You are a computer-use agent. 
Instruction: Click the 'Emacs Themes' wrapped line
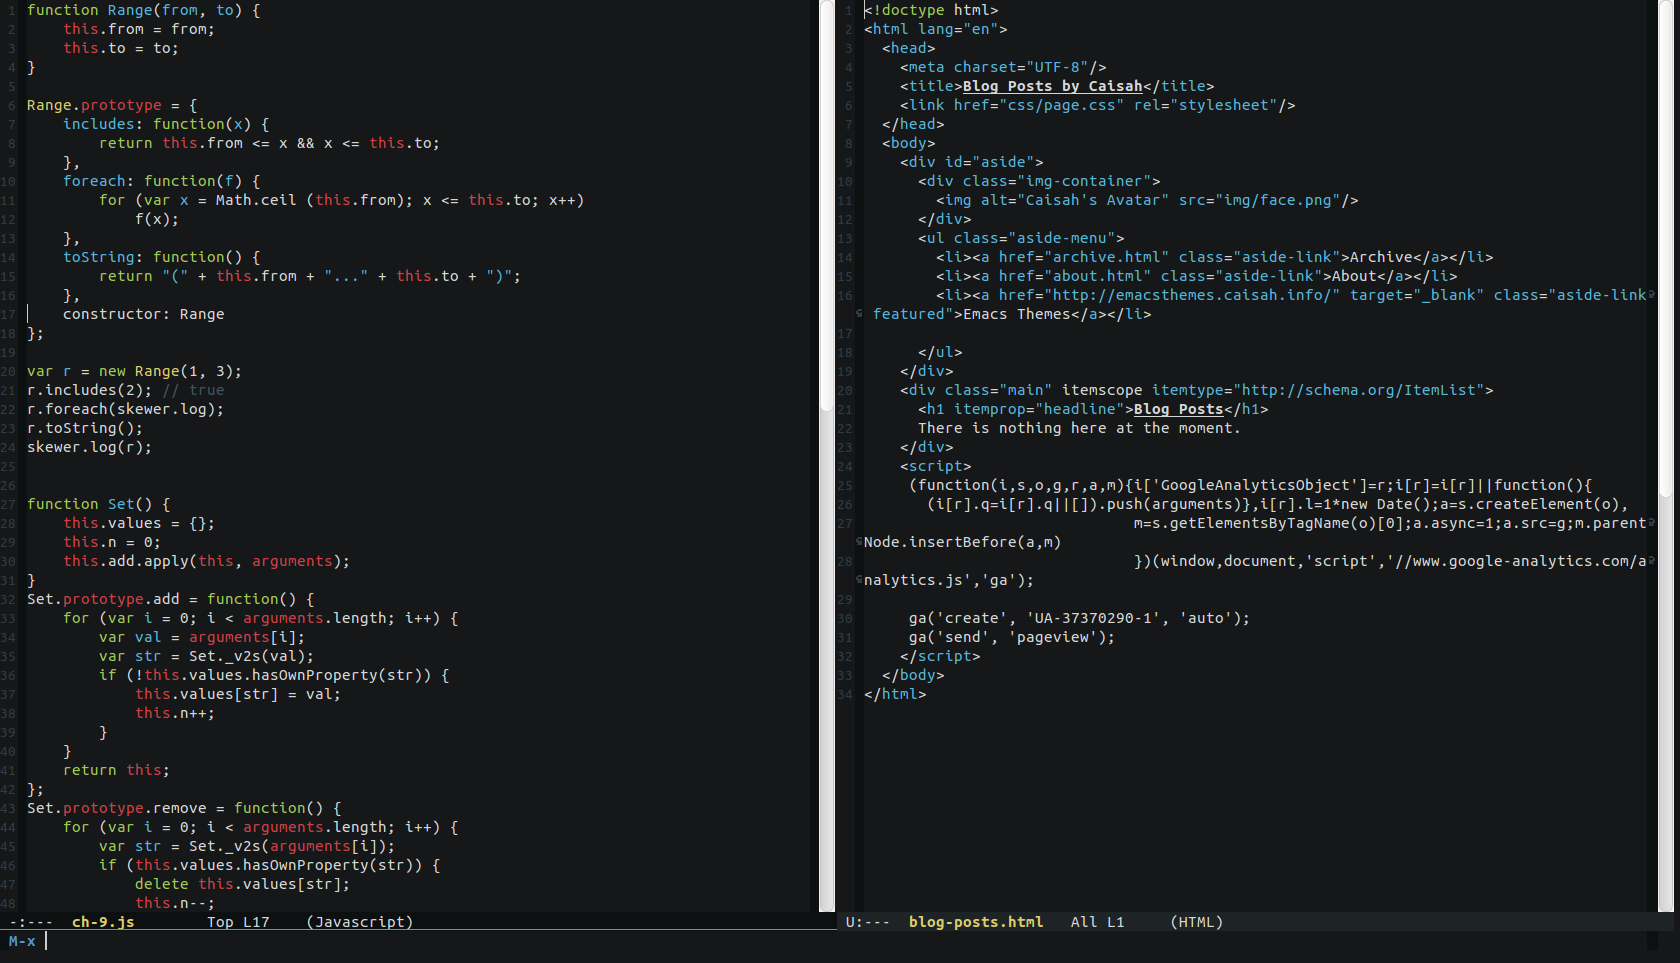pyautogui.click(x=1012, y=314)
